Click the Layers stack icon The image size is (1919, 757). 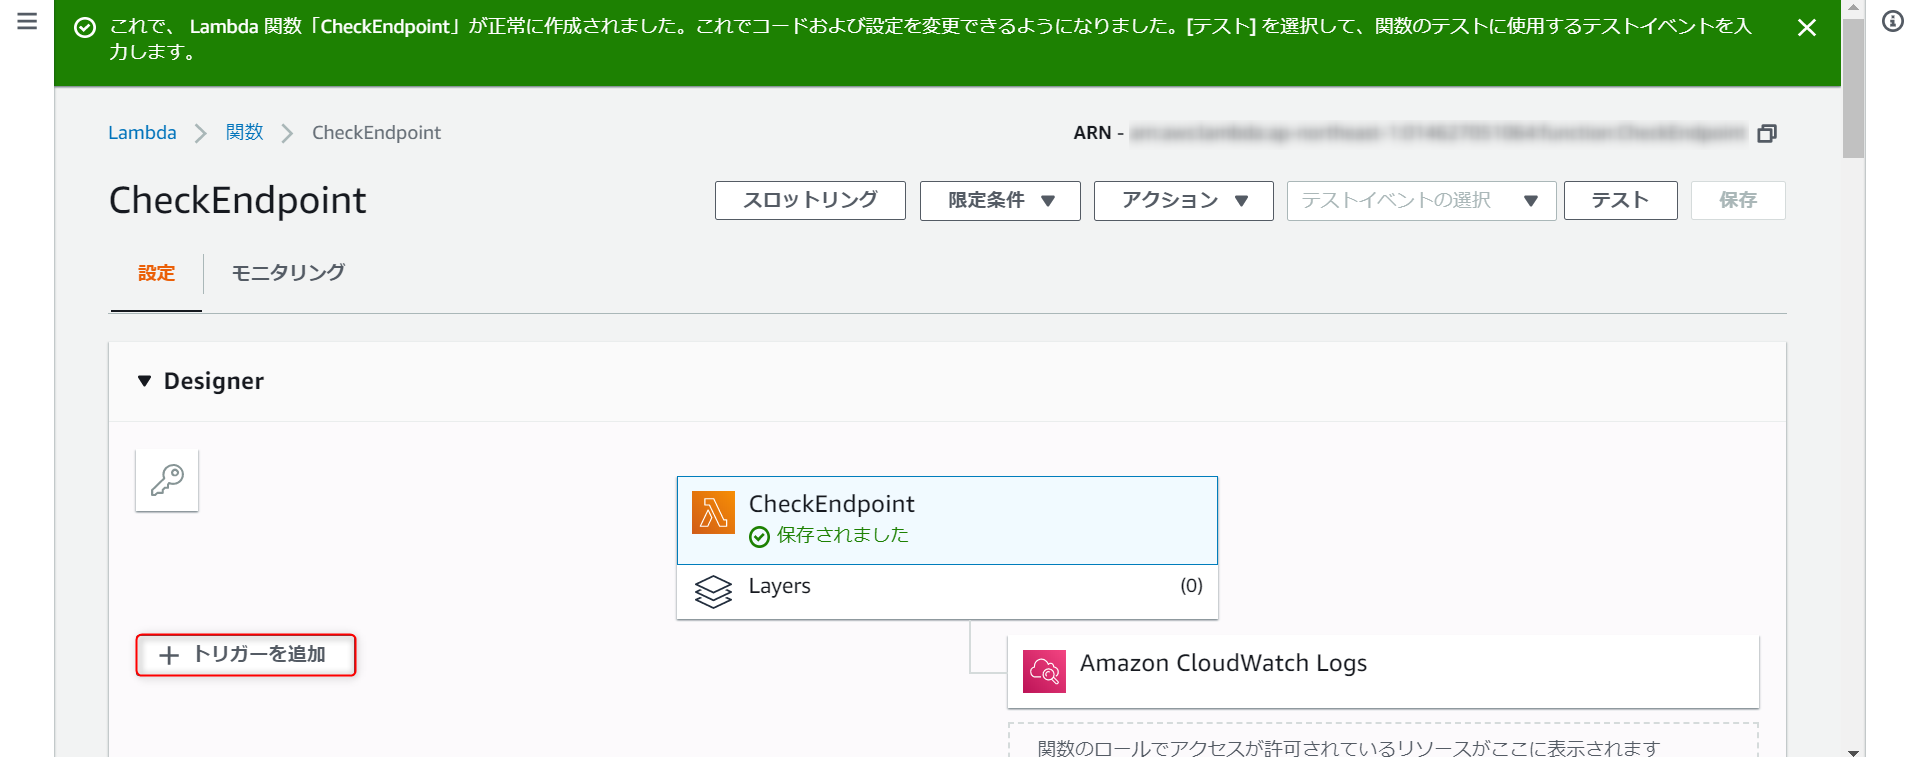[713, 592]
